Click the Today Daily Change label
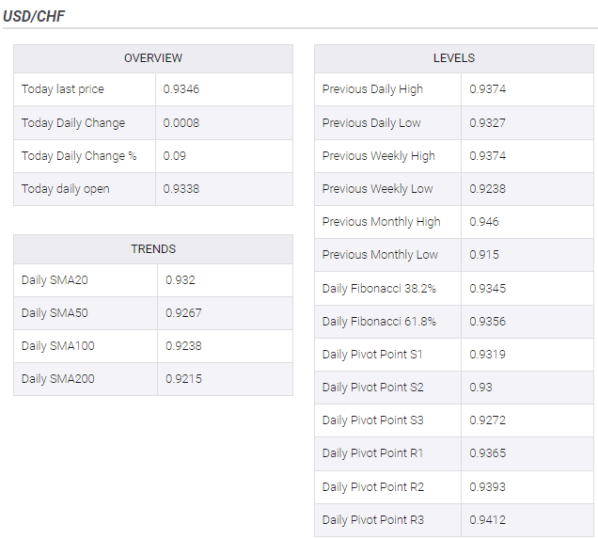This screenshot has height=539, width=598. tap(73, 123)
